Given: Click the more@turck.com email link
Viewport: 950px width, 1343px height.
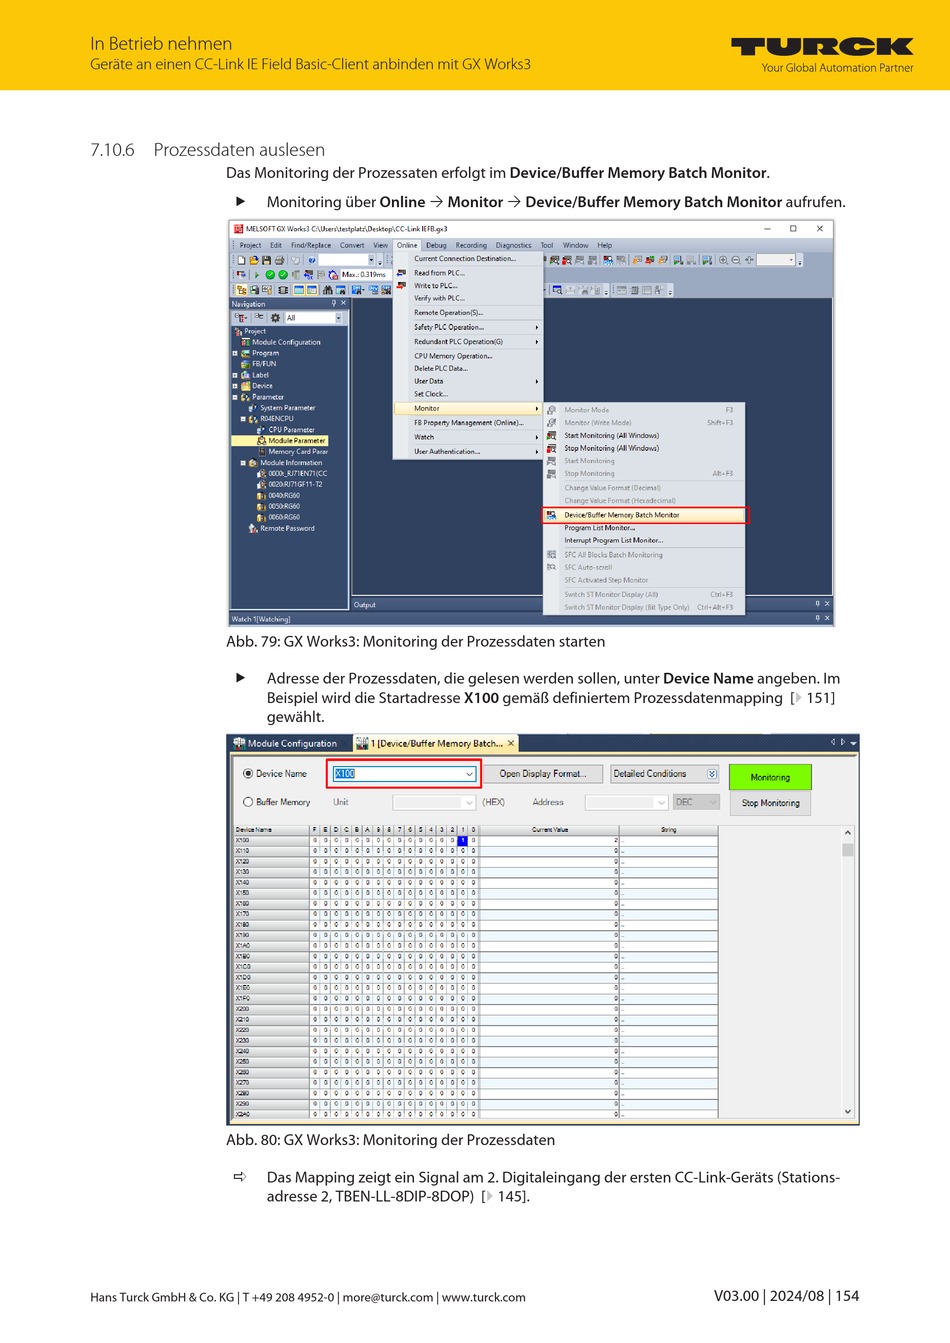Looking at the screenshot, I should (x=388, y=1297).
